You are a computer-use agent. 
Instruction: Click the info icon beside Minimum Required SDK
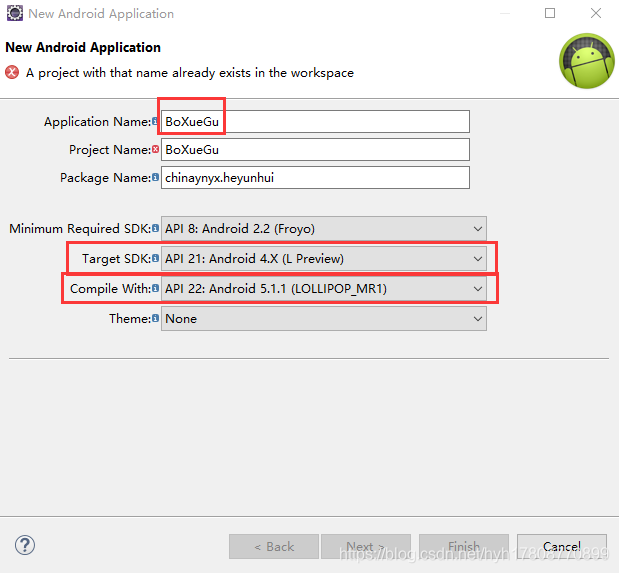pyautogui.click(x=155, y=228)
